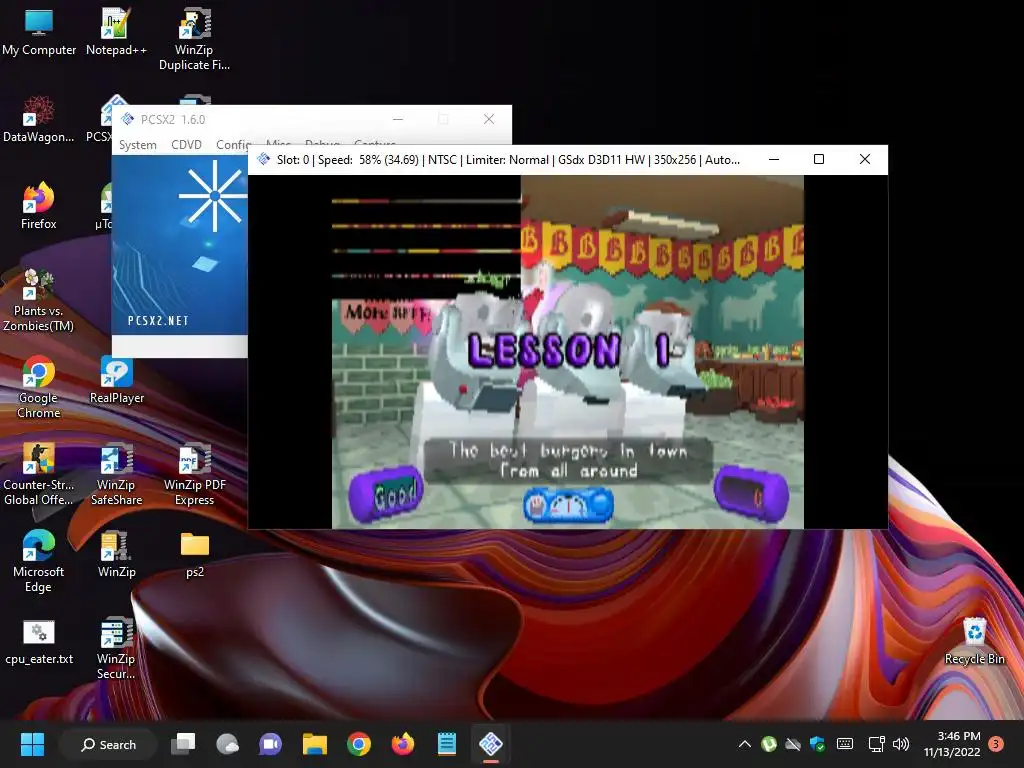
Task: Open the WinZip desktop shortcut
Action: pyautogui.click(x=116, y=554)
